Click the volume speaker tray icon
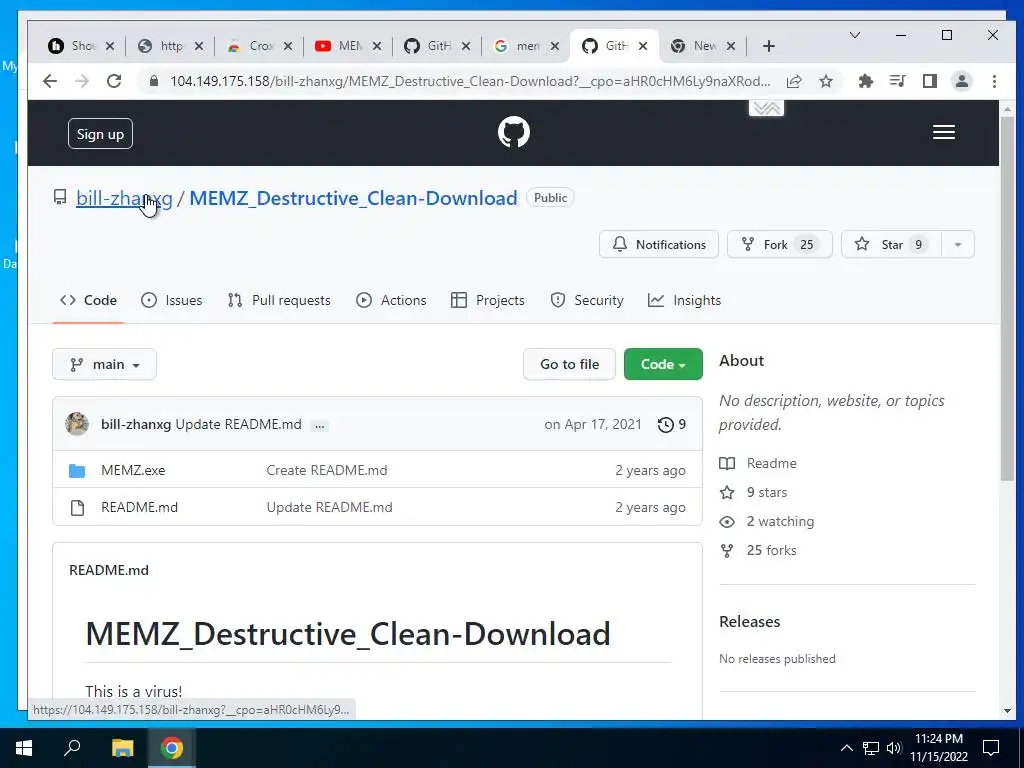Image resolution: width=1024 pixels, height=768 pixels. pos(894,748)
